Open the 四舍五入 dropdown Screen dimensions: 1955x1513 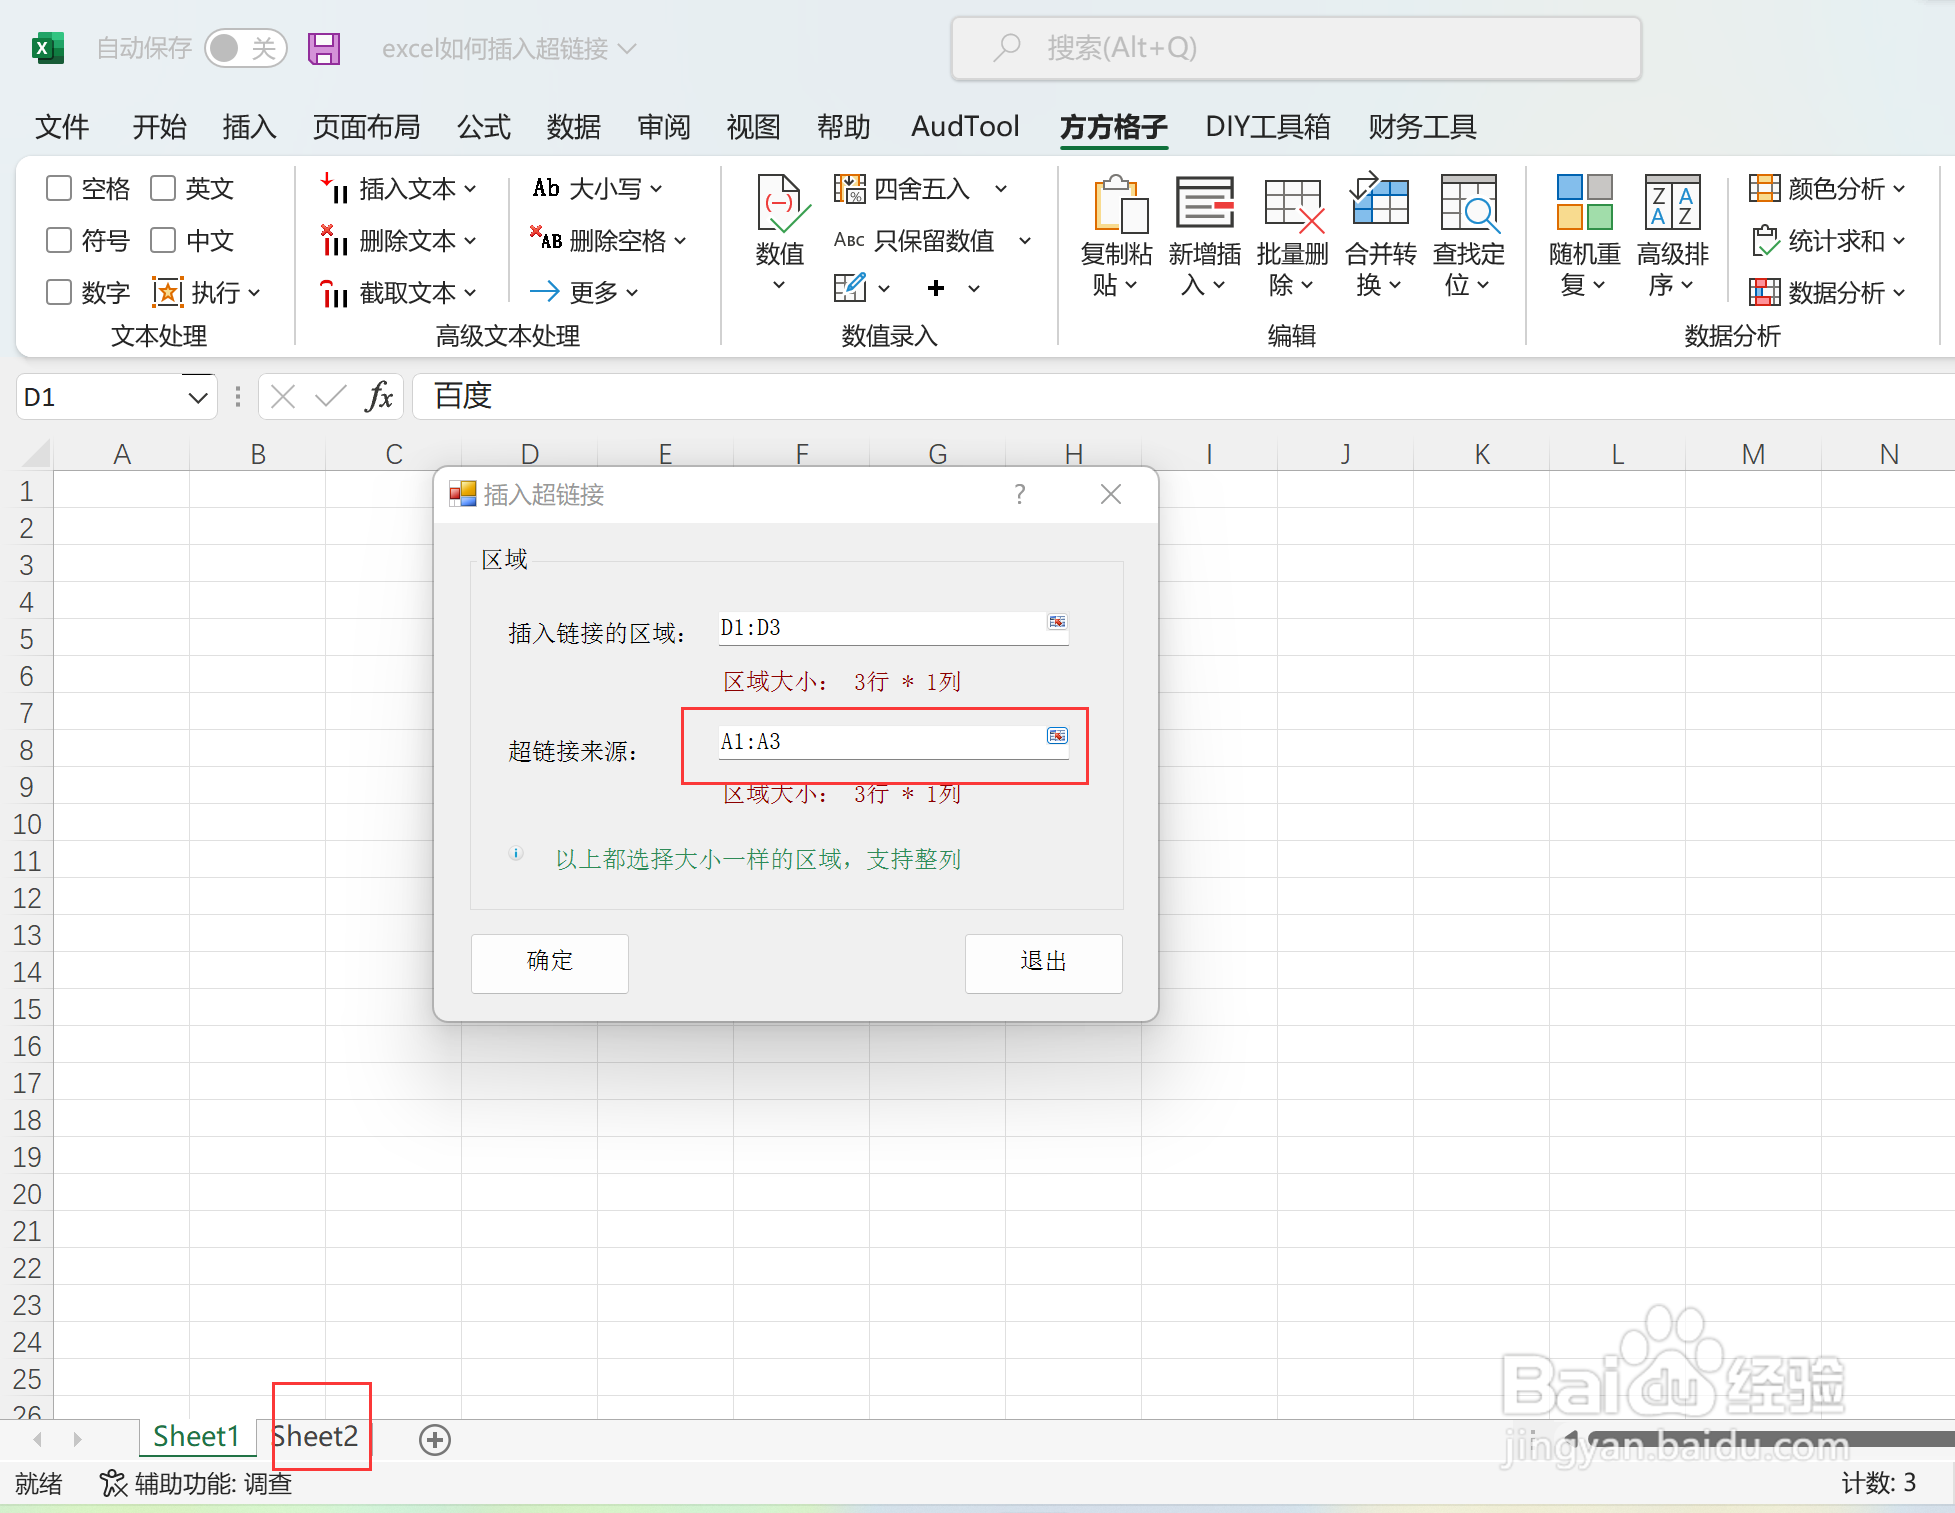(x=1001, y=188)
